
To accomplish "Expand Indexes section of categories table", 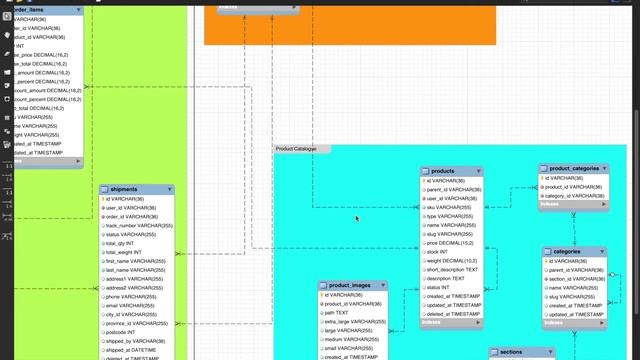I will point(602,323).
